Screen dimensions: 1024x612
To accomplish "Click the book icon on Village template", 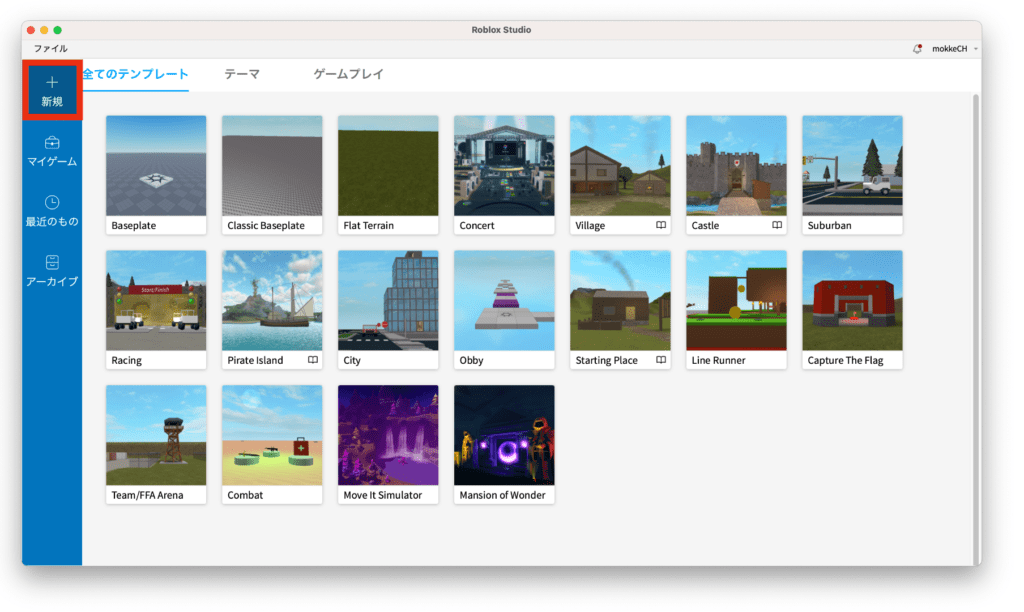I will [x=660, y=226].
